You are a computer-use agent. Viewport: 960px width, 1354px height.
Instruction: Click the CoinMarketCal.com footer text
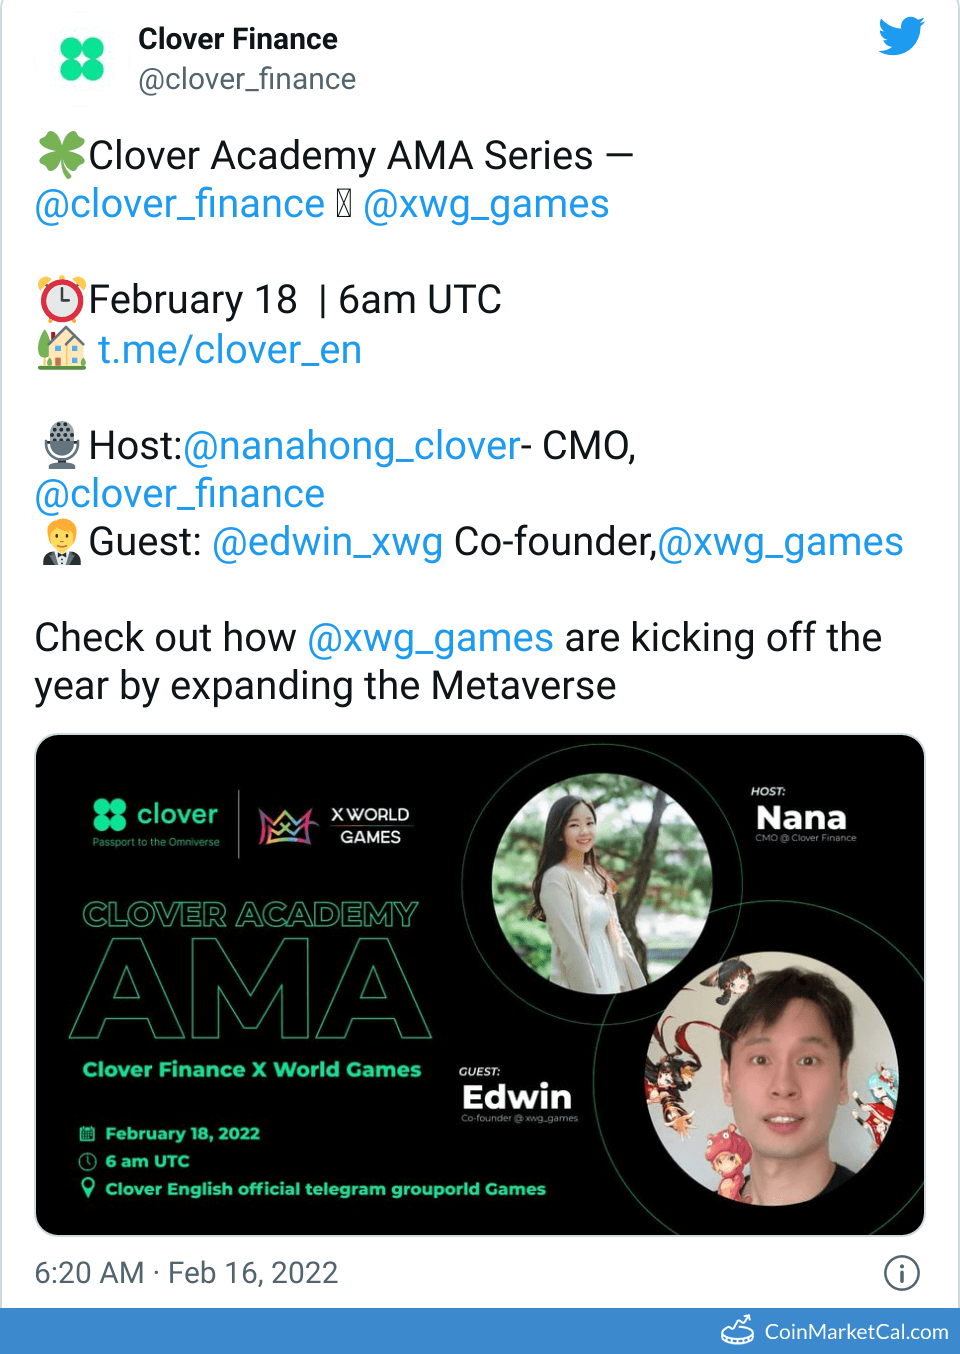point(856,1332)
